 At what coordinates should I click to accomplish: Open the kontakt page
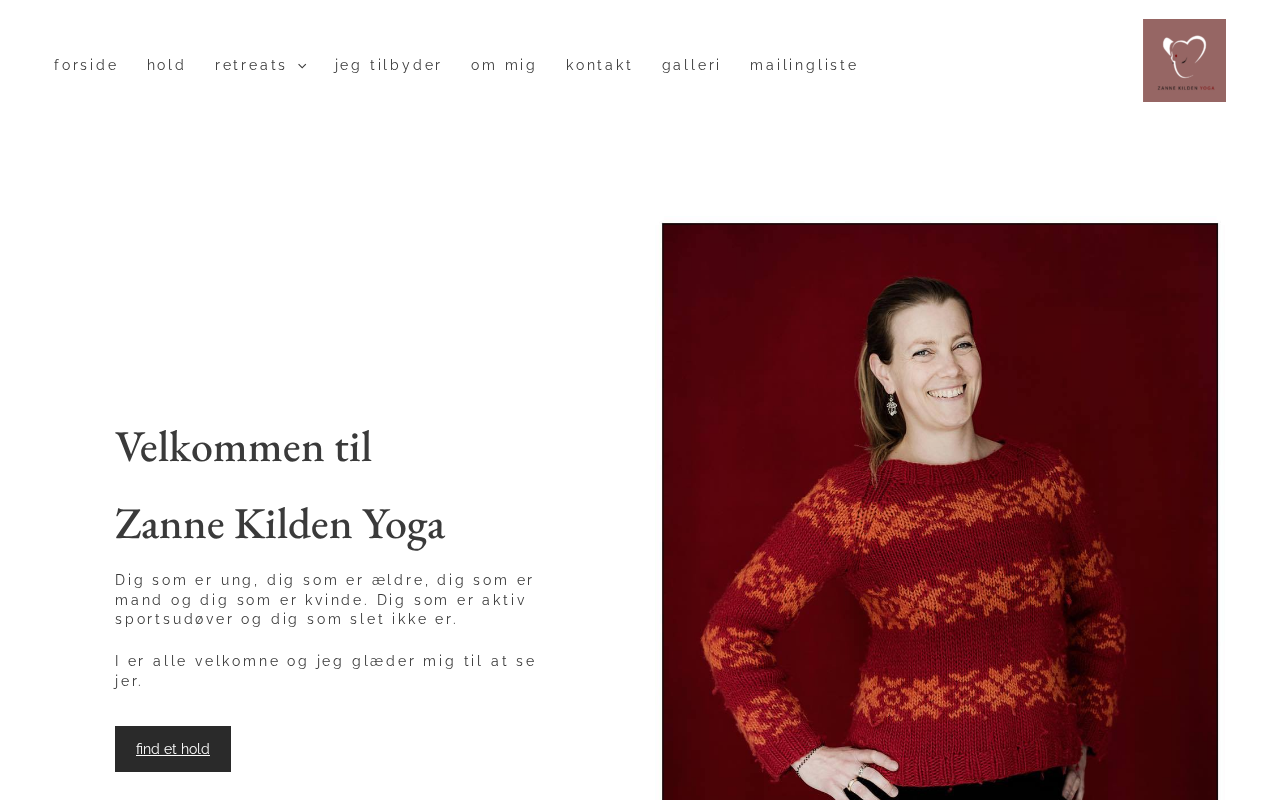(599, 65)
